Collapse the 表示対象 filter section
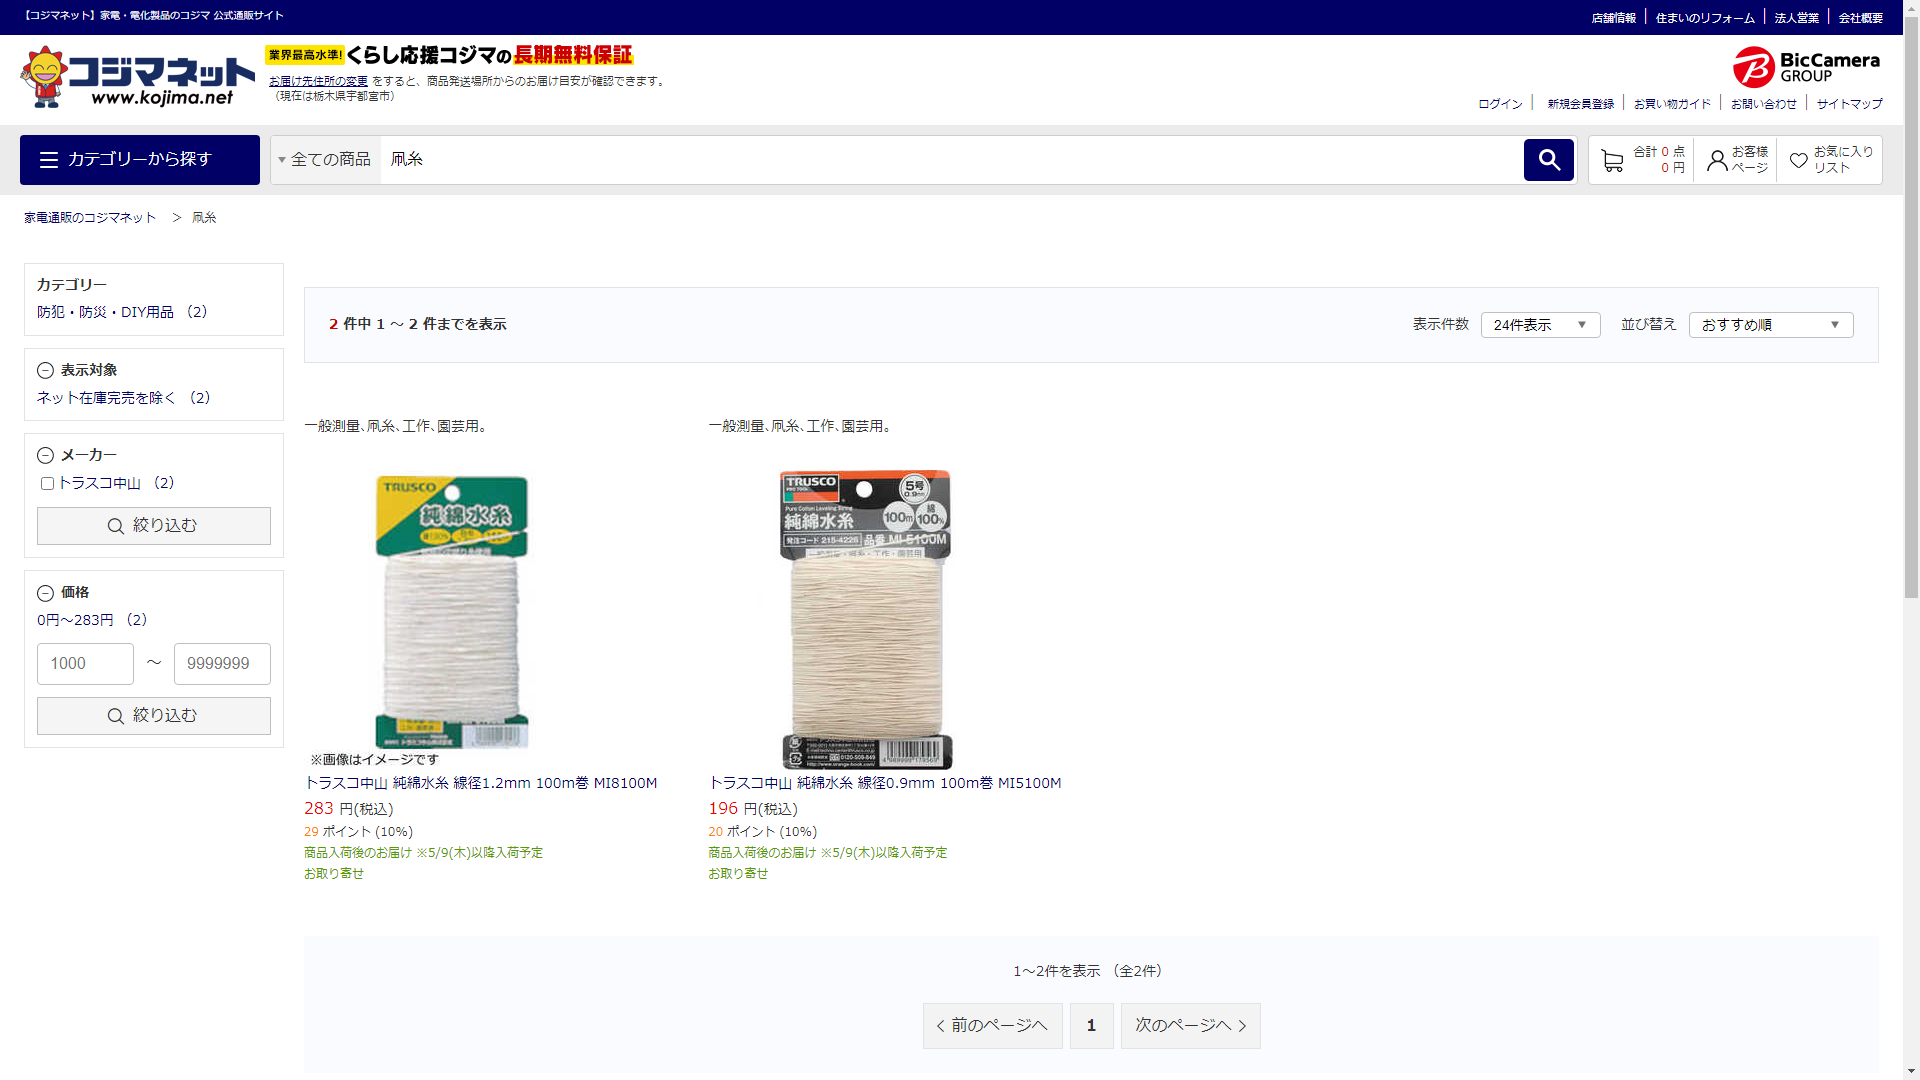The height and width of the screenshot is (1080, 1920). tap(45, 371)
